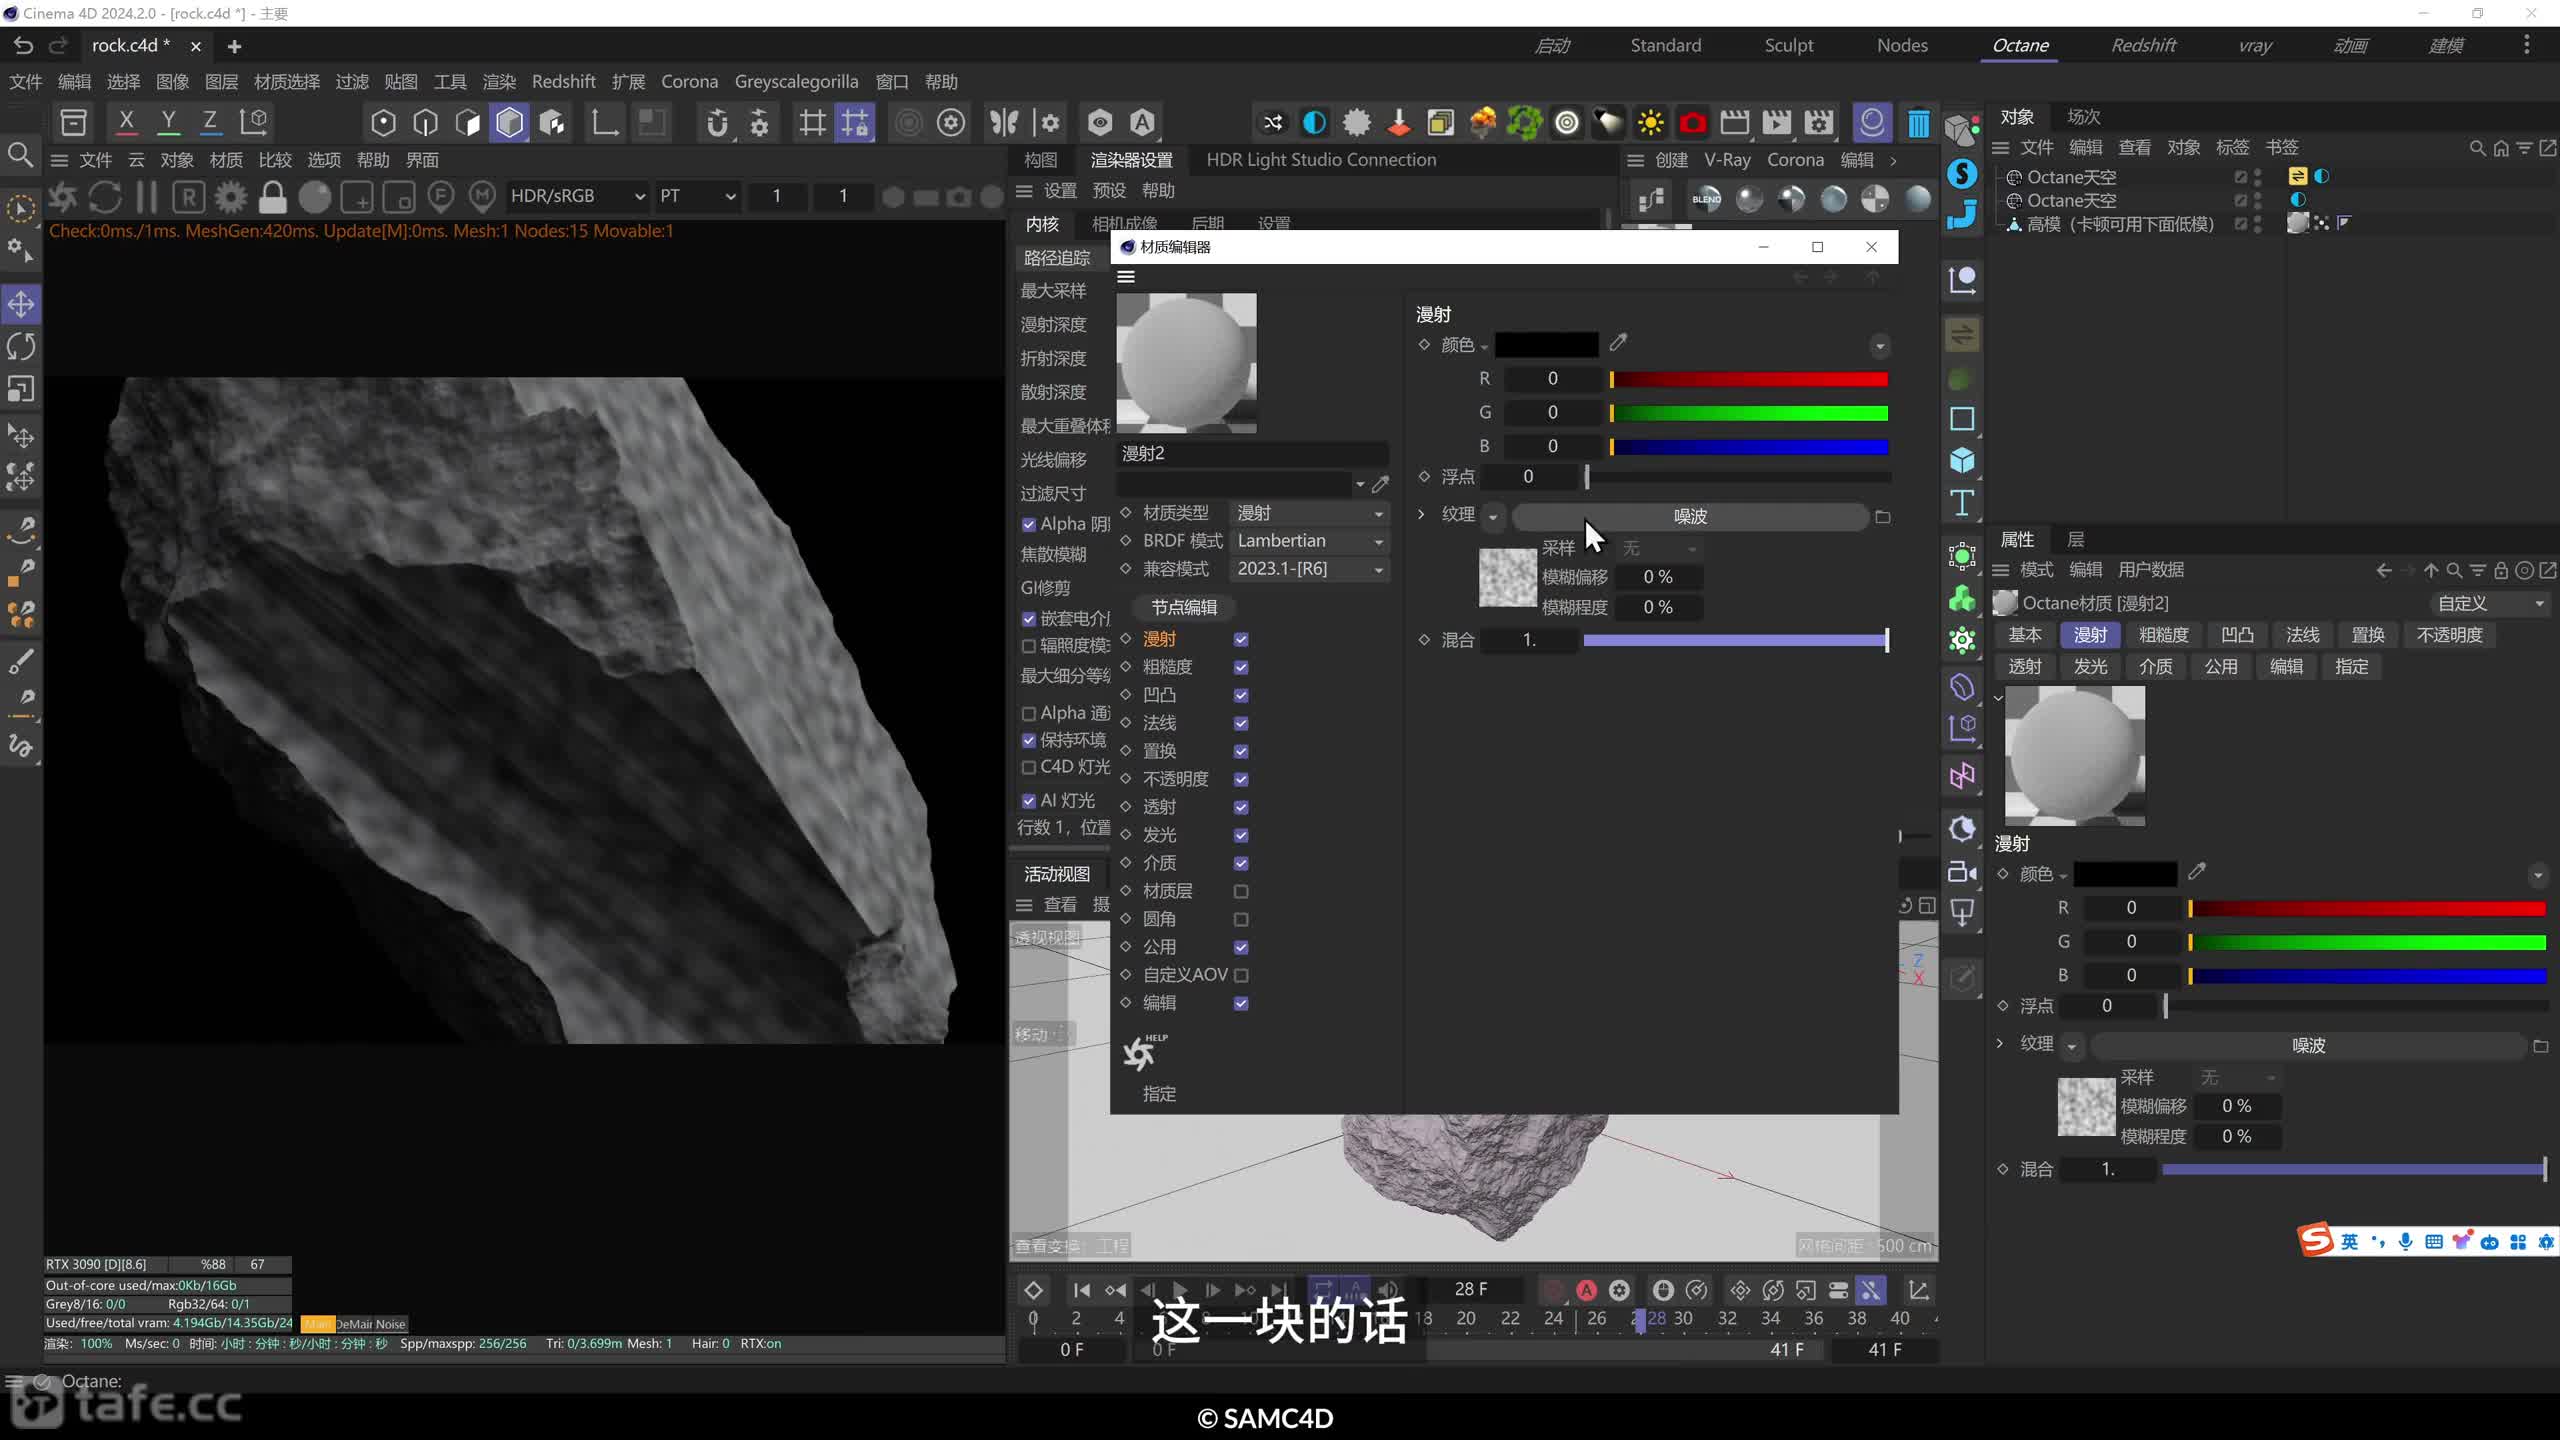Click 噪波 texture button in material editor
This screenshot has height=1440, width=2560.
tap(1690, 516)
